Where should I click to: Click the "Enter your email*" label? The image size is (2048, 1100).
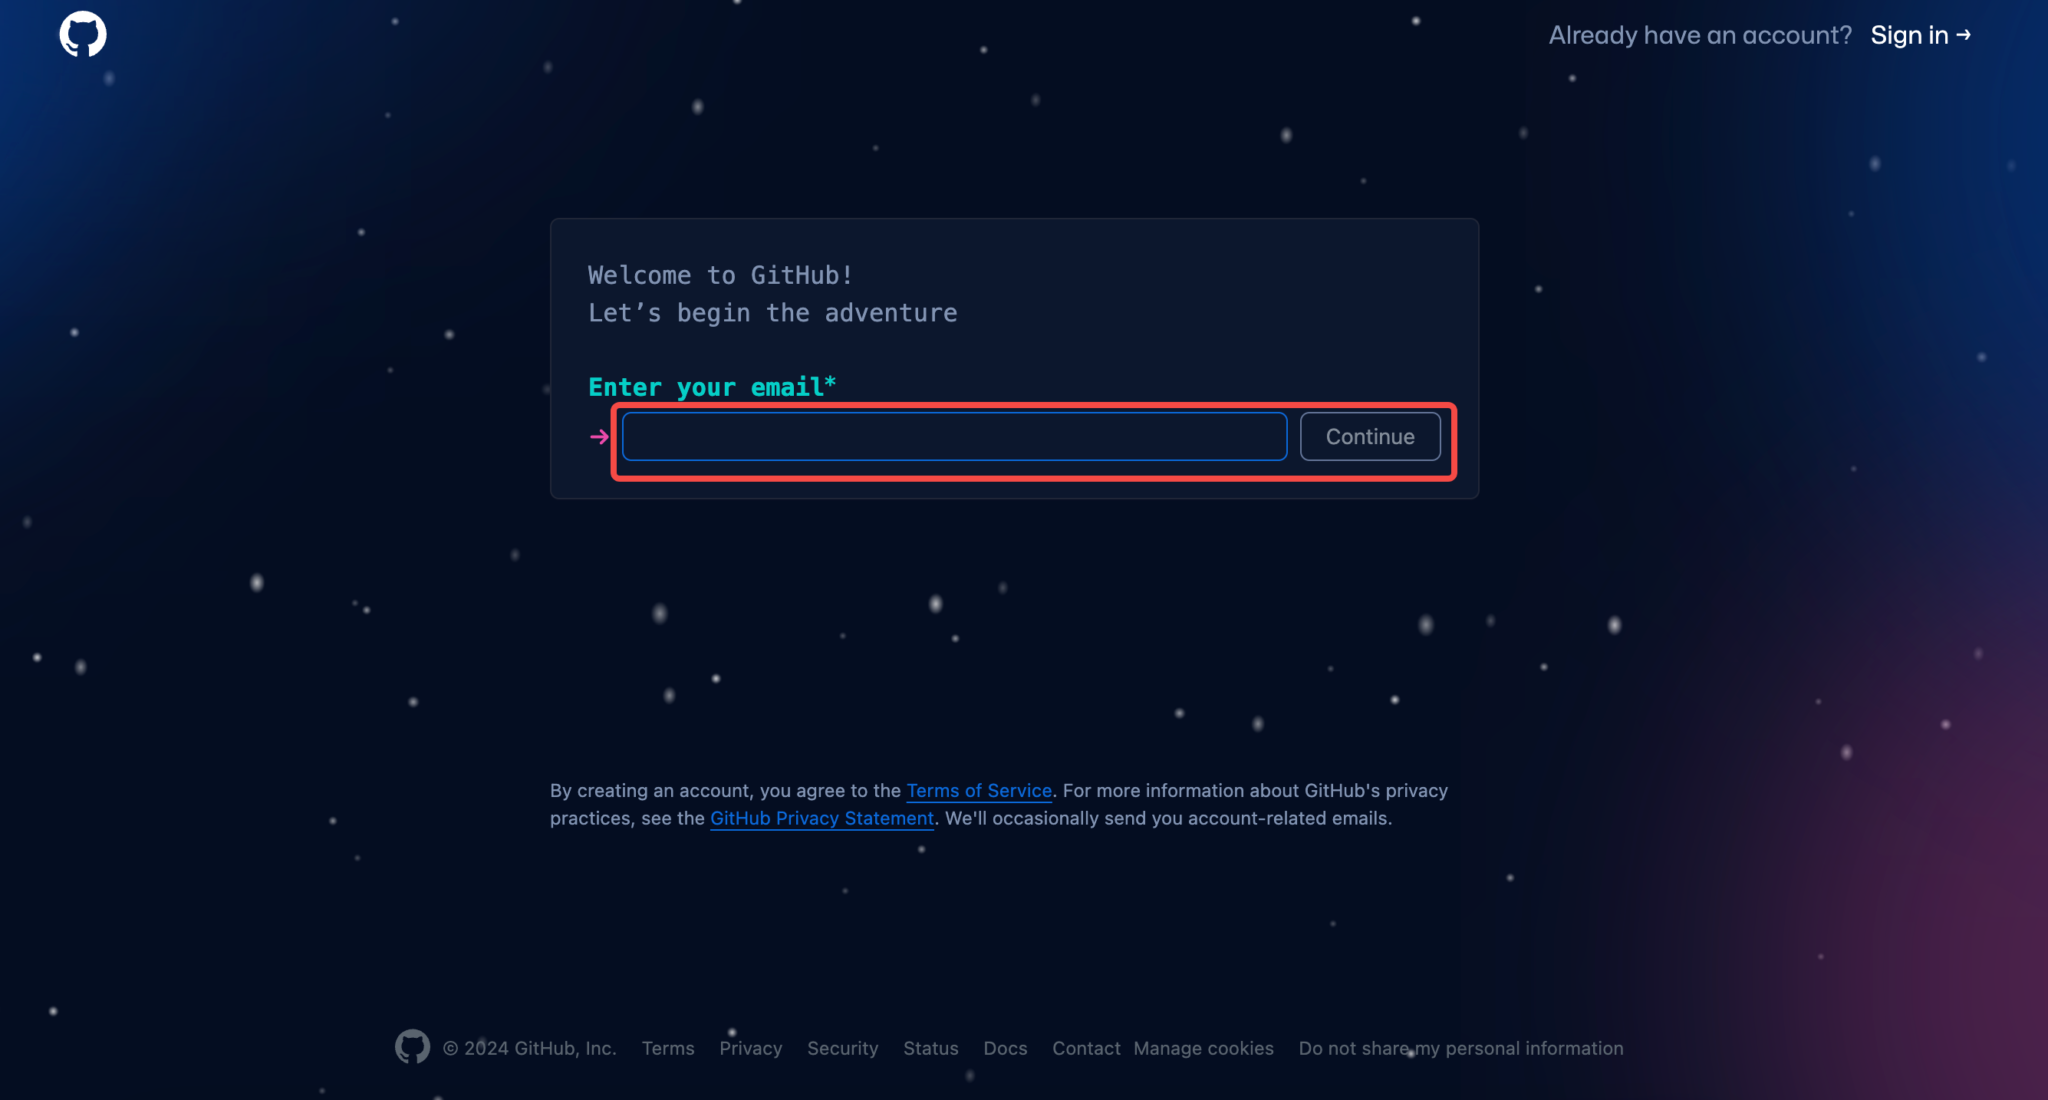coord(712,387)
